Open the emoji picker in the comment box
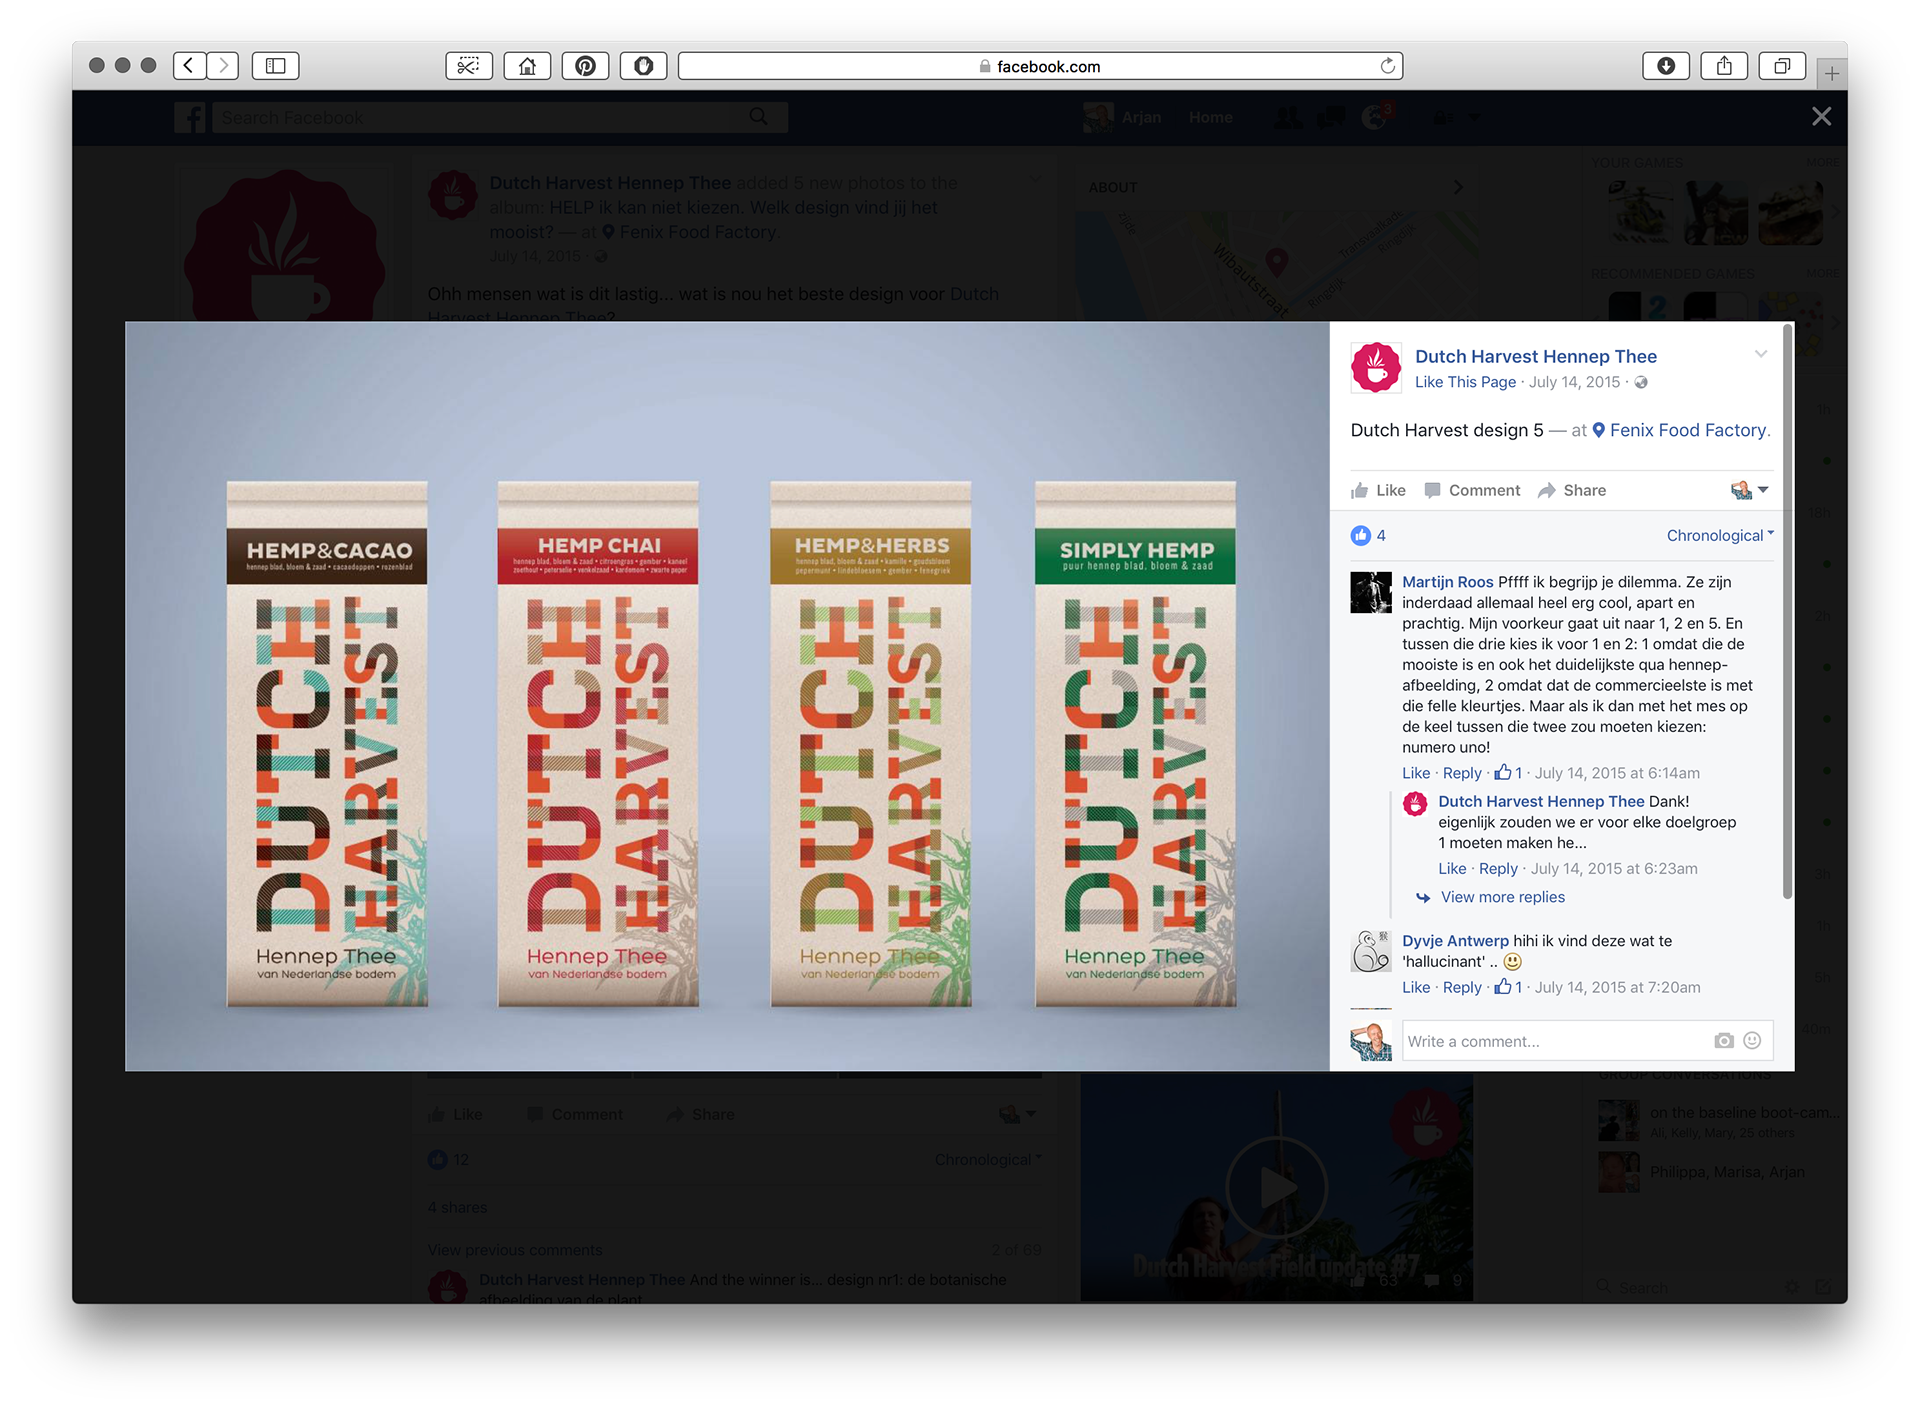 (1752, 1041)
